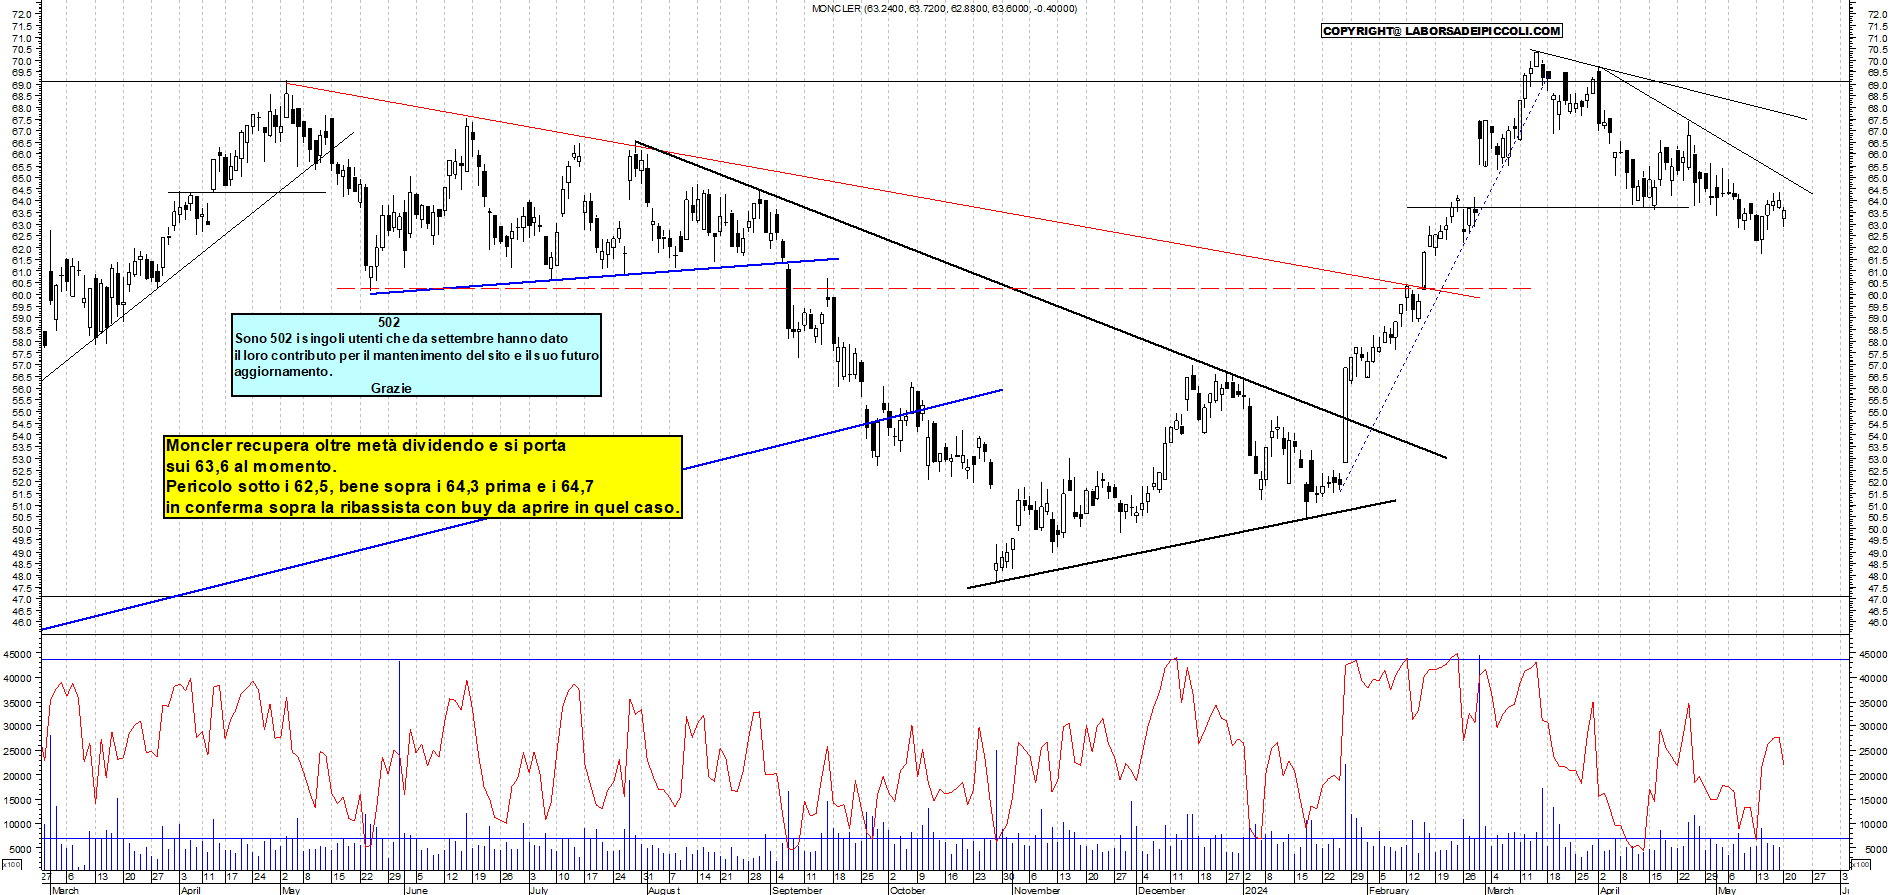Click the "2024" year label on time axis
Viewport: 1890px width, 895px height.
coord(1256,890)
